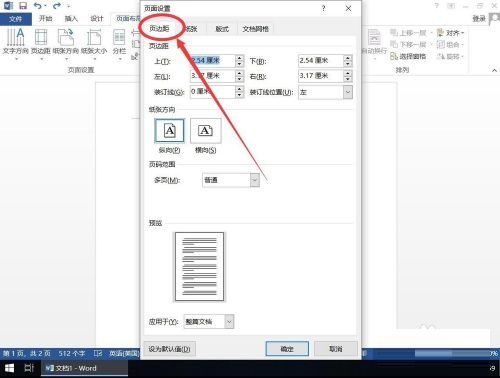Open the 文件 menu tab in Word

pos(16,19)
